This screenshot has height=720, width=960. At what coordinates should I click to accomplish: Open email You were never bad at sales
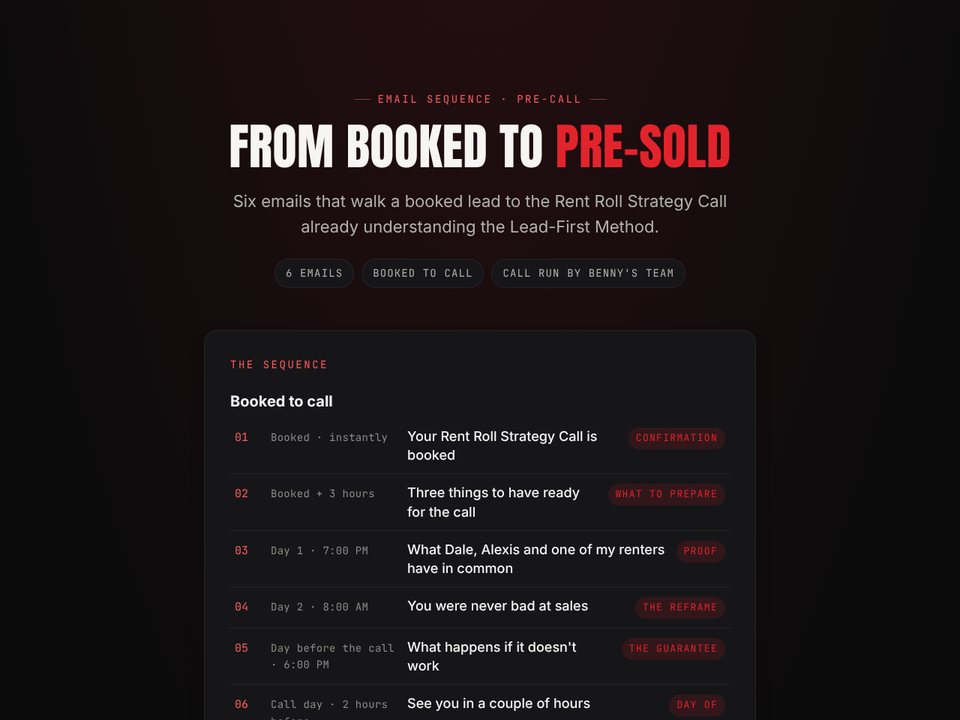click(480, 607)
